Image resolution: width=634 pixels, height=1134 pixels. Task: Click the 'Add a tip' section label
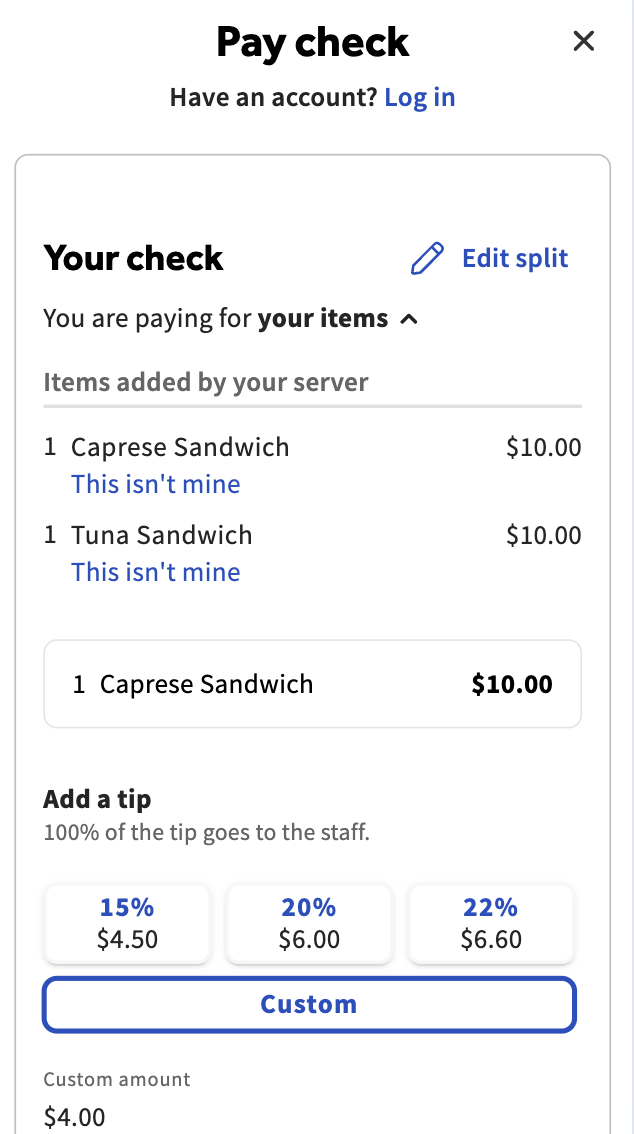point(96,799)
